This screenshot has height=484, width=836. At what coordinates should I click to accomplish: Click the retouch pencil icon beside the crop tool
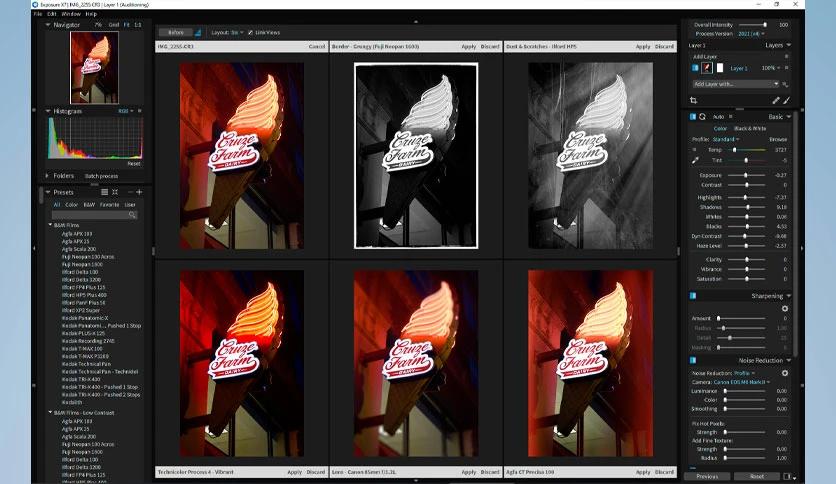(776, 100)
